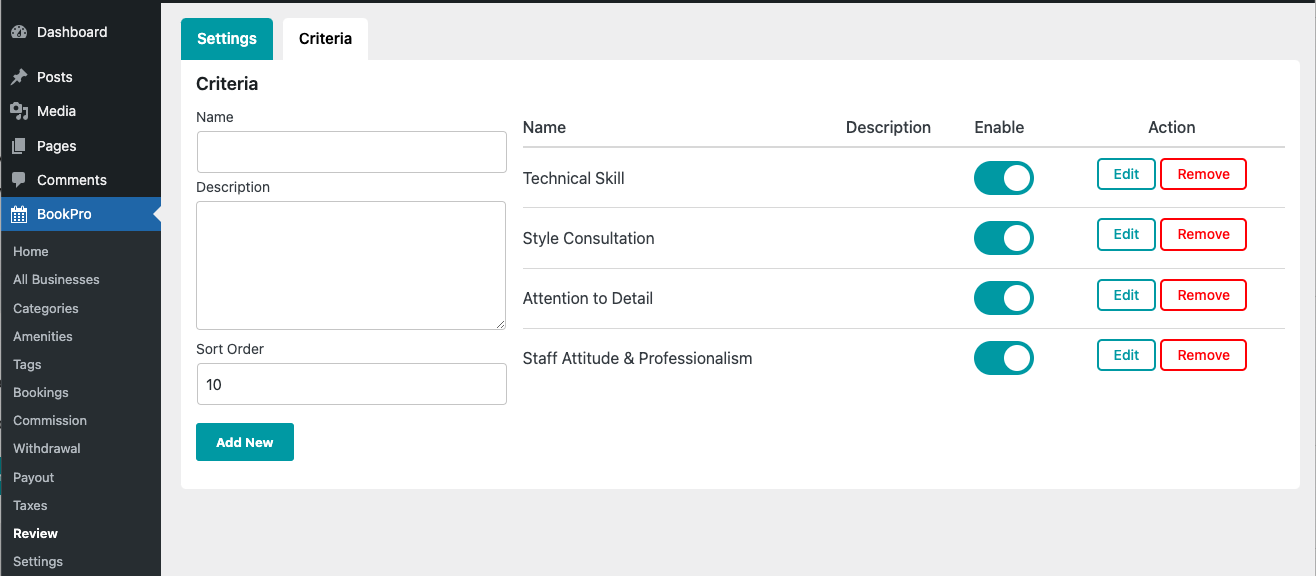Edit the Technical Skill criterion
Screen dimensions: 1316x576
click(1126, 174)
